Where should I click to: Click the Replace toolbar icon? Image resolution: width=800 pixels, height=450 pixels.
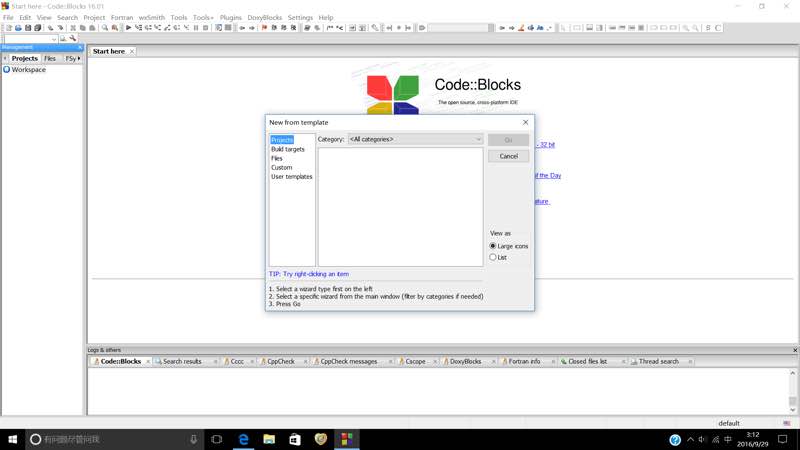click(x=115, y=28)
